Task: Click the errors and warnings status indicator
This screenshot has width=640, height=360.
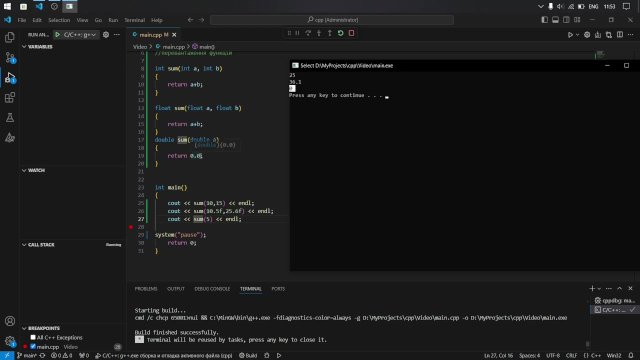Action: pos(62,356)
